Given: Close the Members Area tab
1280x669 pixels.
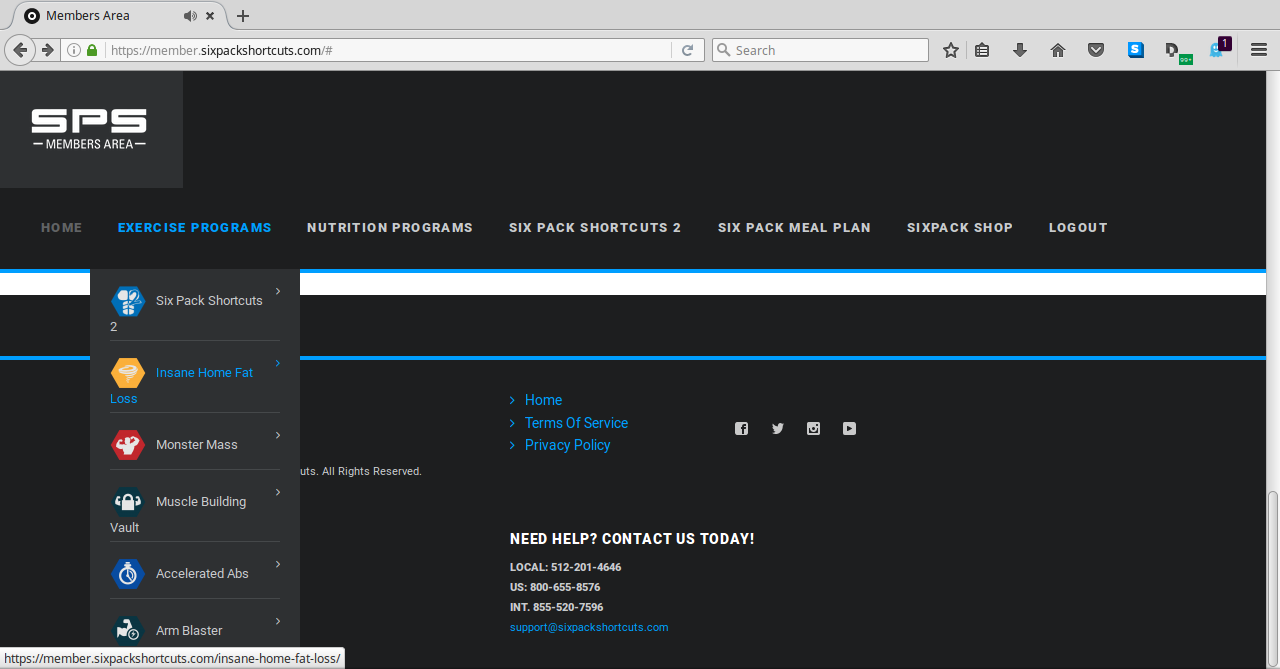Looking at the screenshot, I should [210, 16].
